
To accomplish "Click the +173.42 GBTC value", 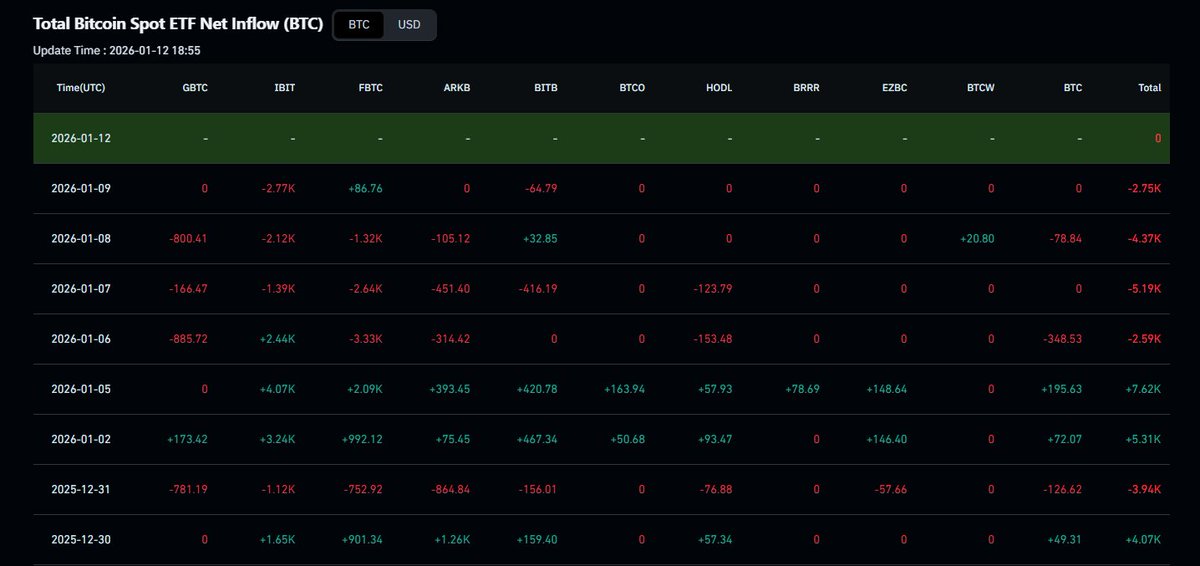I will pyautogui.click(x=187, y=439).
